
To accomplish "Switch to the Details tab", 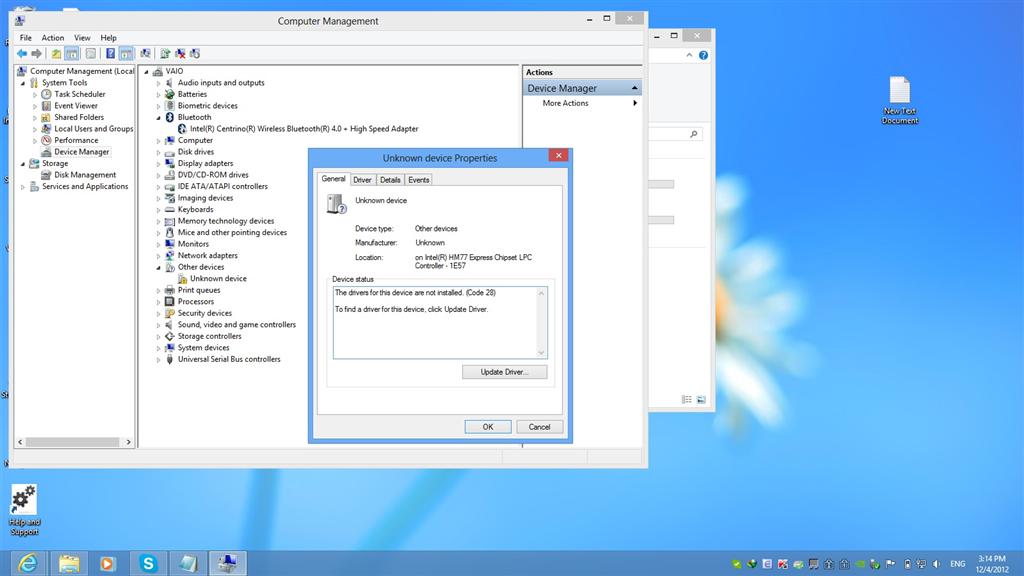I will tap(390, 180).
